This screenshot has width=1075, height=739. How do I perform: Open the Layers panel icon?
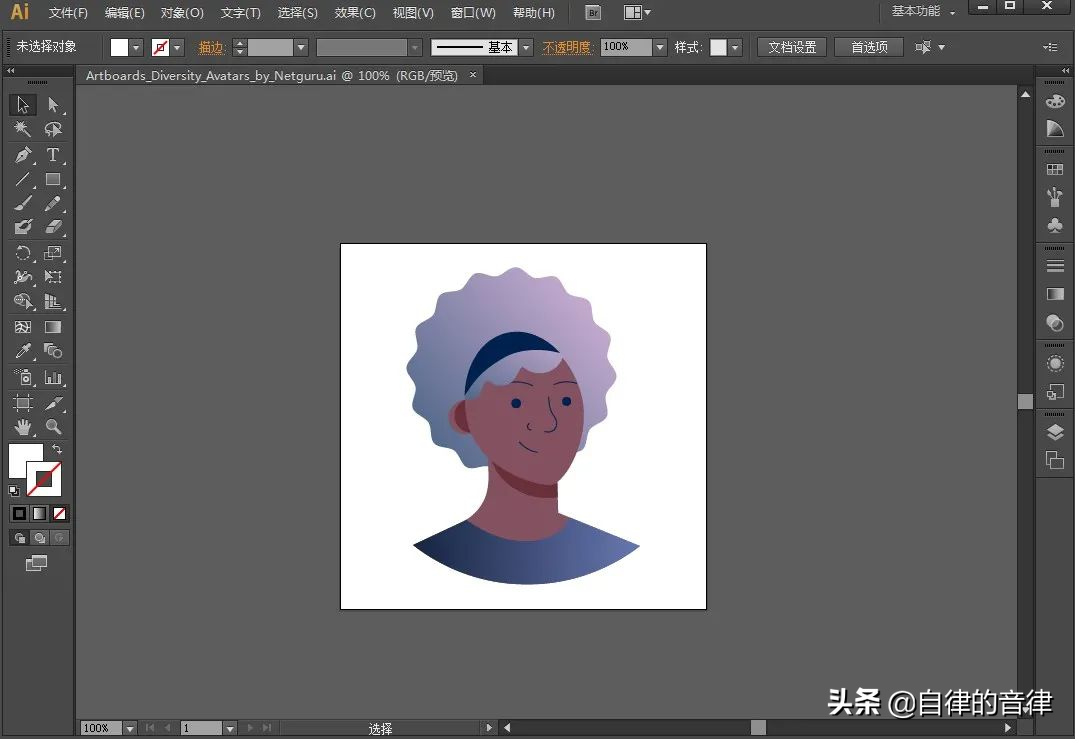pyautogui.click(x=1055, y=432)
